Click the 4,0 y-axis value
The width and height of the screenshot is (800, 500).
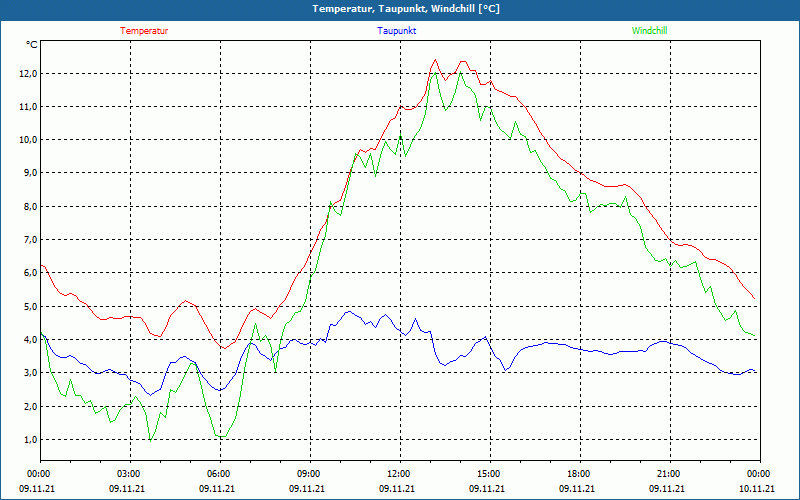pos(30,340)
